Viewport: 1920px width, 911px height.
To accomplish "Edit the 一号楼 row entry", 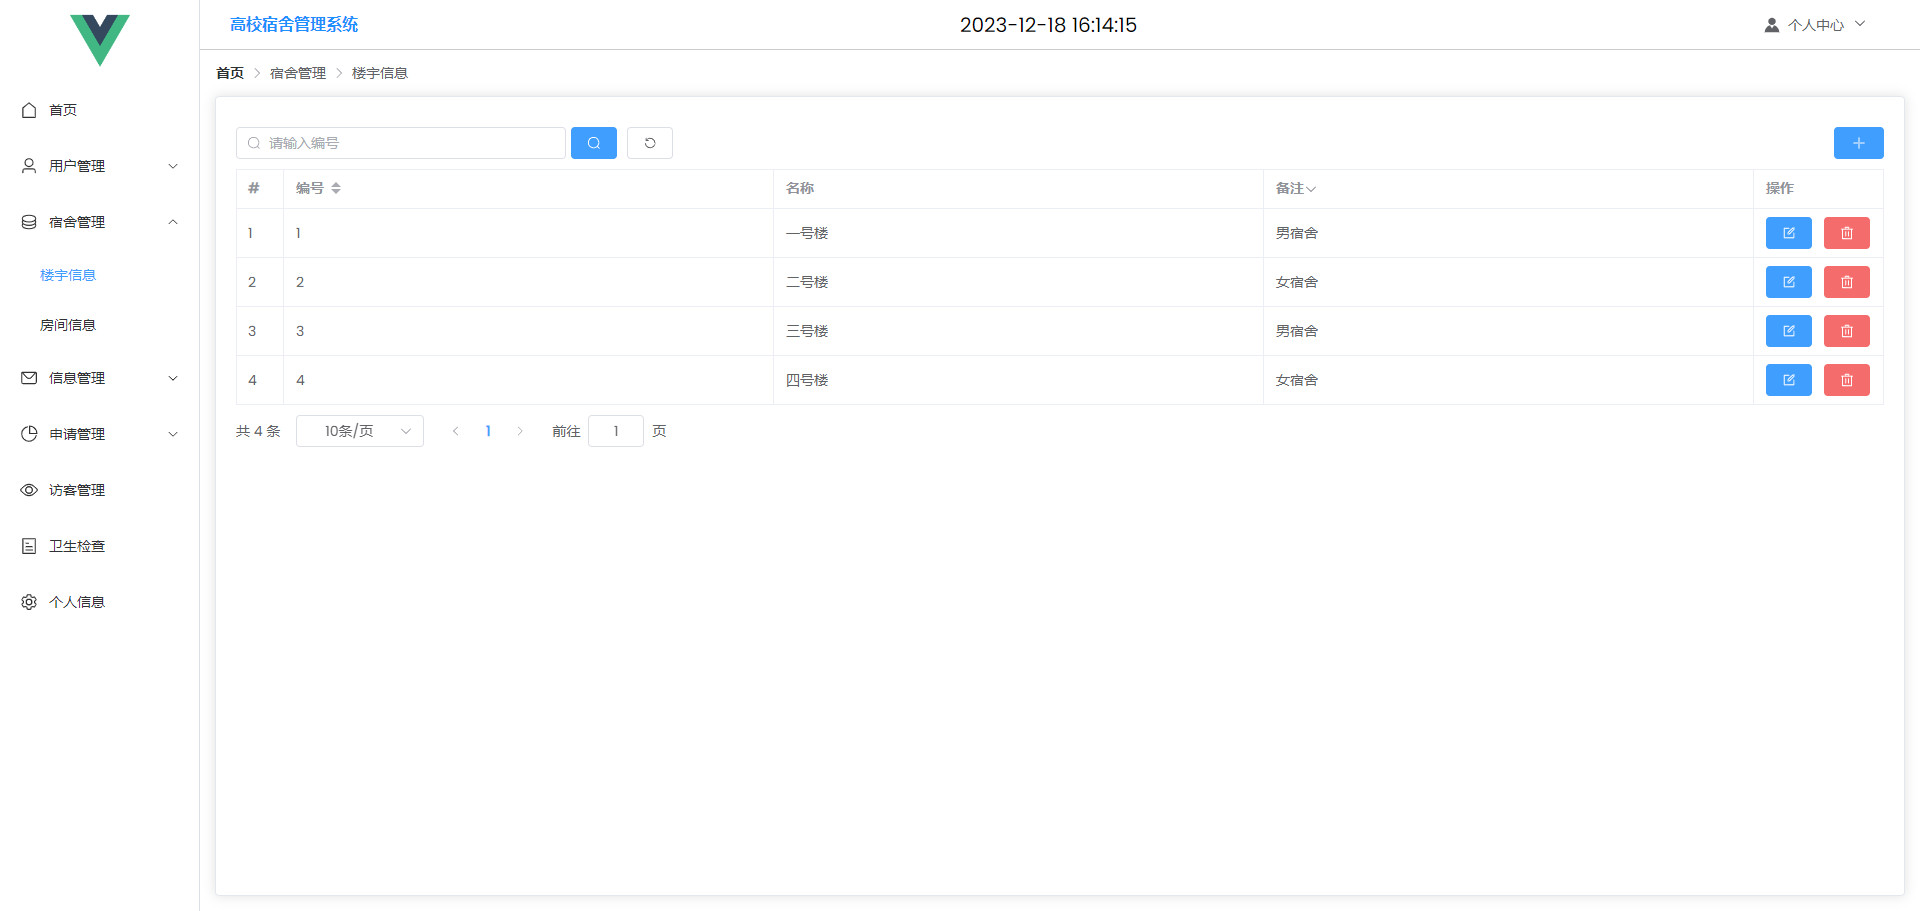I will click(x=1788, y=233).
